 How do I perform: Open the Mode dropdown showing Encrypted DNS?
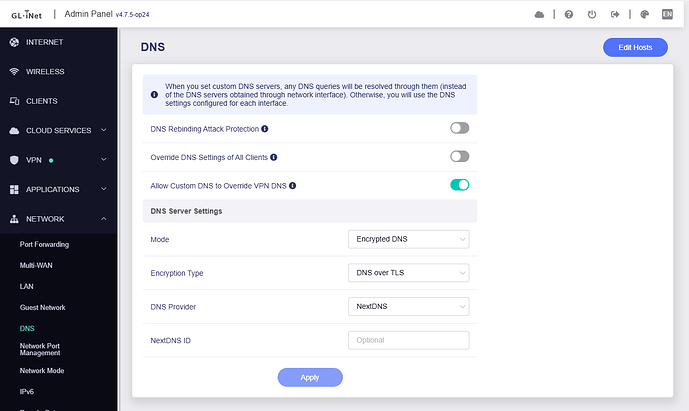coord(409,239)
